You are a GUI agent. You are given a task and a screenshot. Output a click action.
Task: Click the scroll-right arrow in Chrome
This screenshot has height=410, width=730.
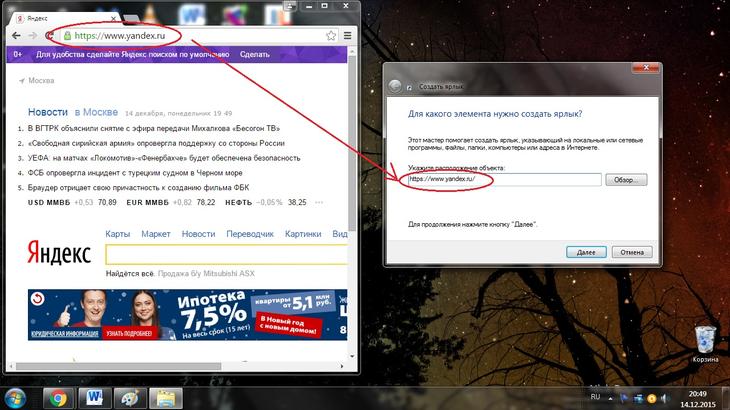point(342,366)
